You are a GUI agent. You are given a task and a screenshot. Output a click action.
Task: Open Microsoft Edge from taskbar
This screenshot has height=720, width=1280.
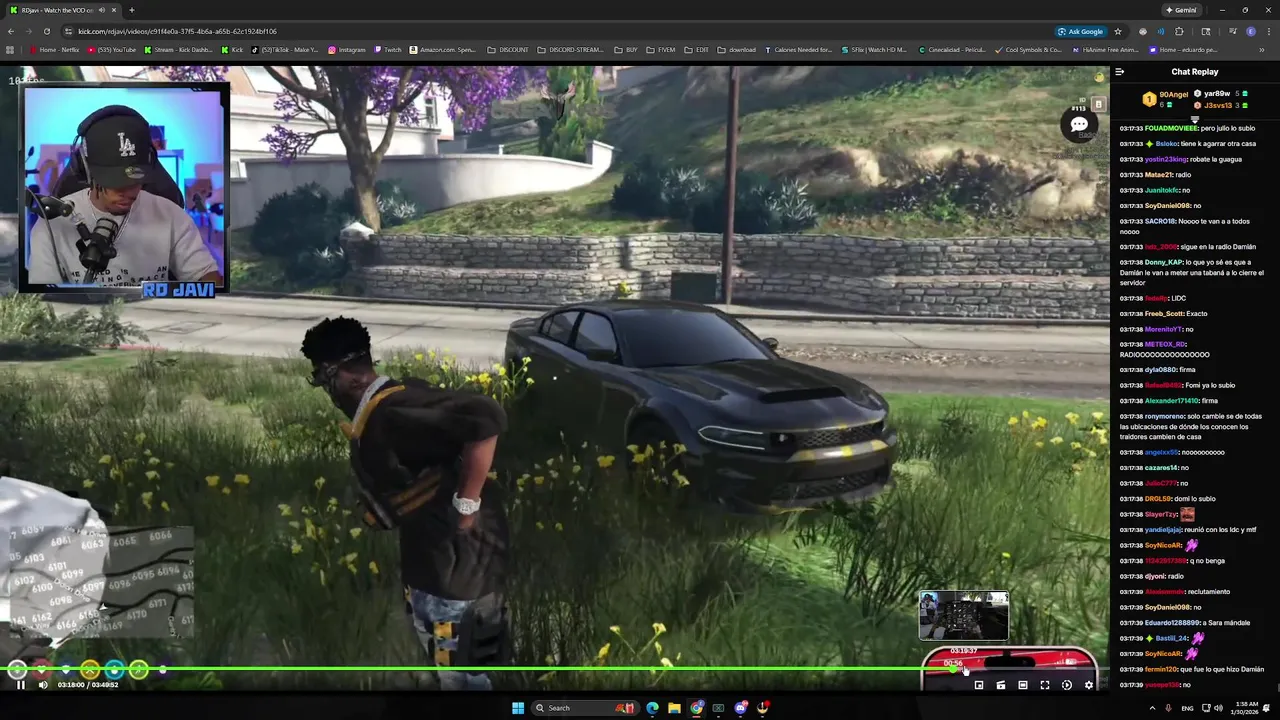coord(653,708)
